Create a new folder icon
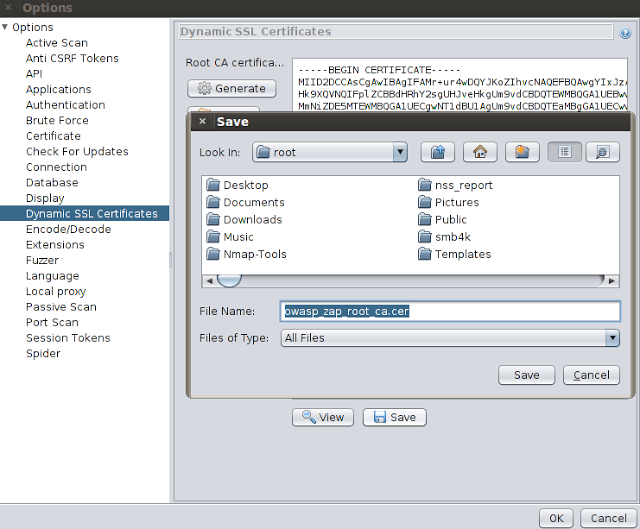This screenshot has width=640, height=529. point(522,152)
